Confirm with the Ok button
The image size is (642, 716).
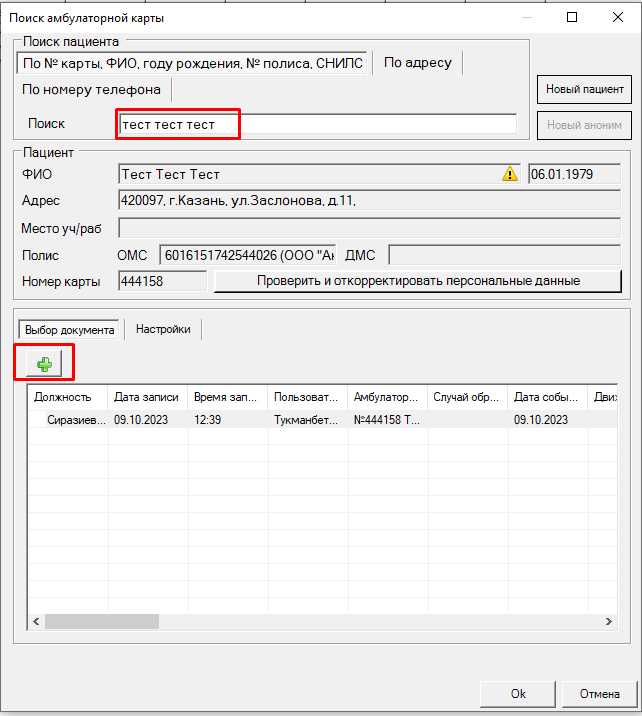point(517,693)
